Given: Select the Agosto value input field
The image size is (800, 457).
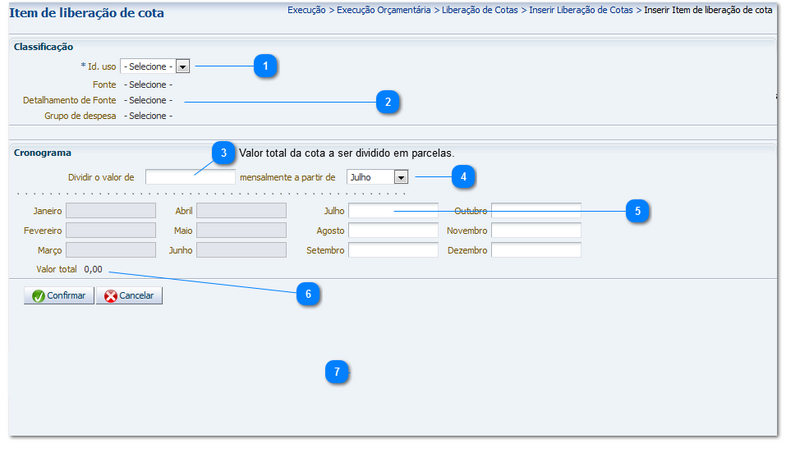Looking at the screenshot, I should pos(393,230).
